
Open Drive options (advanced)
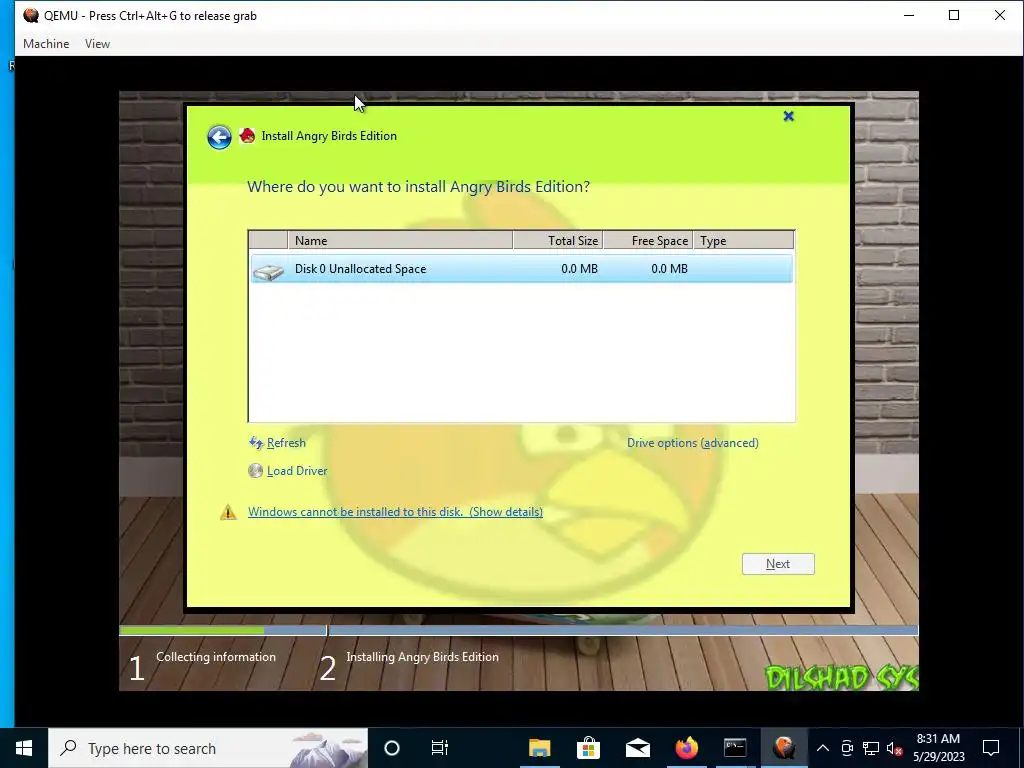tap(693, 443)
